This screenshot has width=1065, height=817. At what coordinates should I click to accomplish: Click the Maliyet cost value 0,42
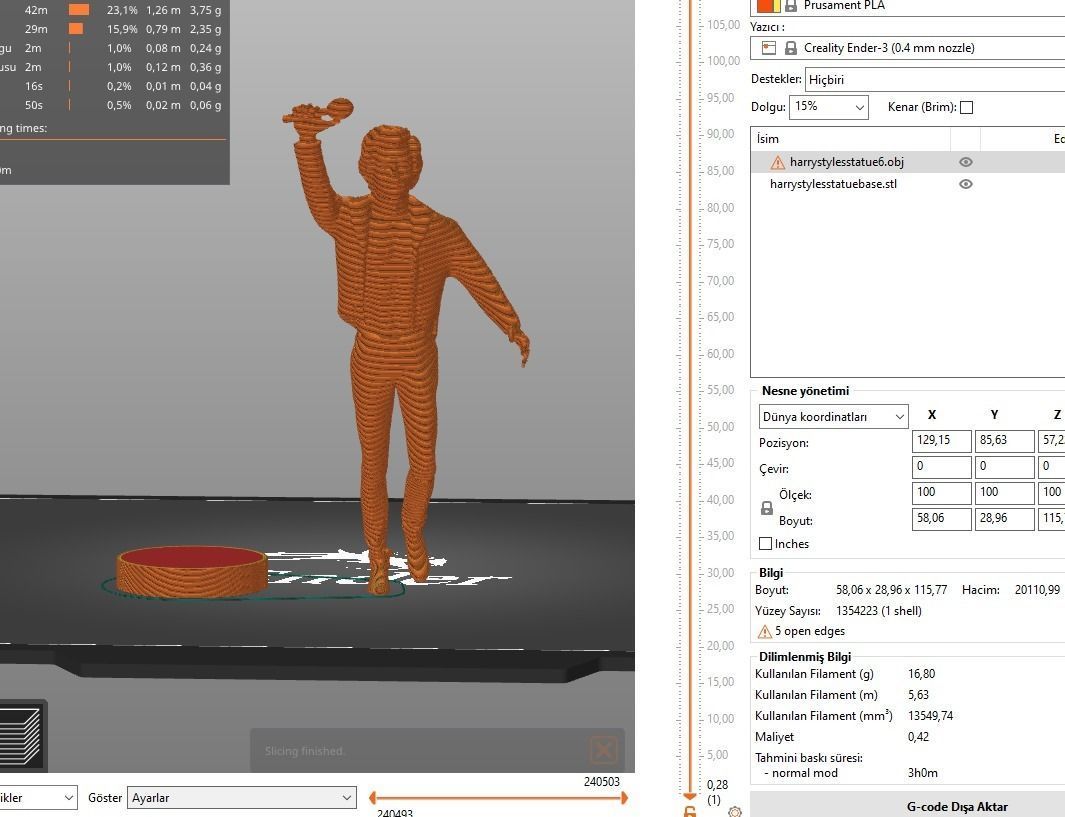pyautogui.click(x=918, y=737)
